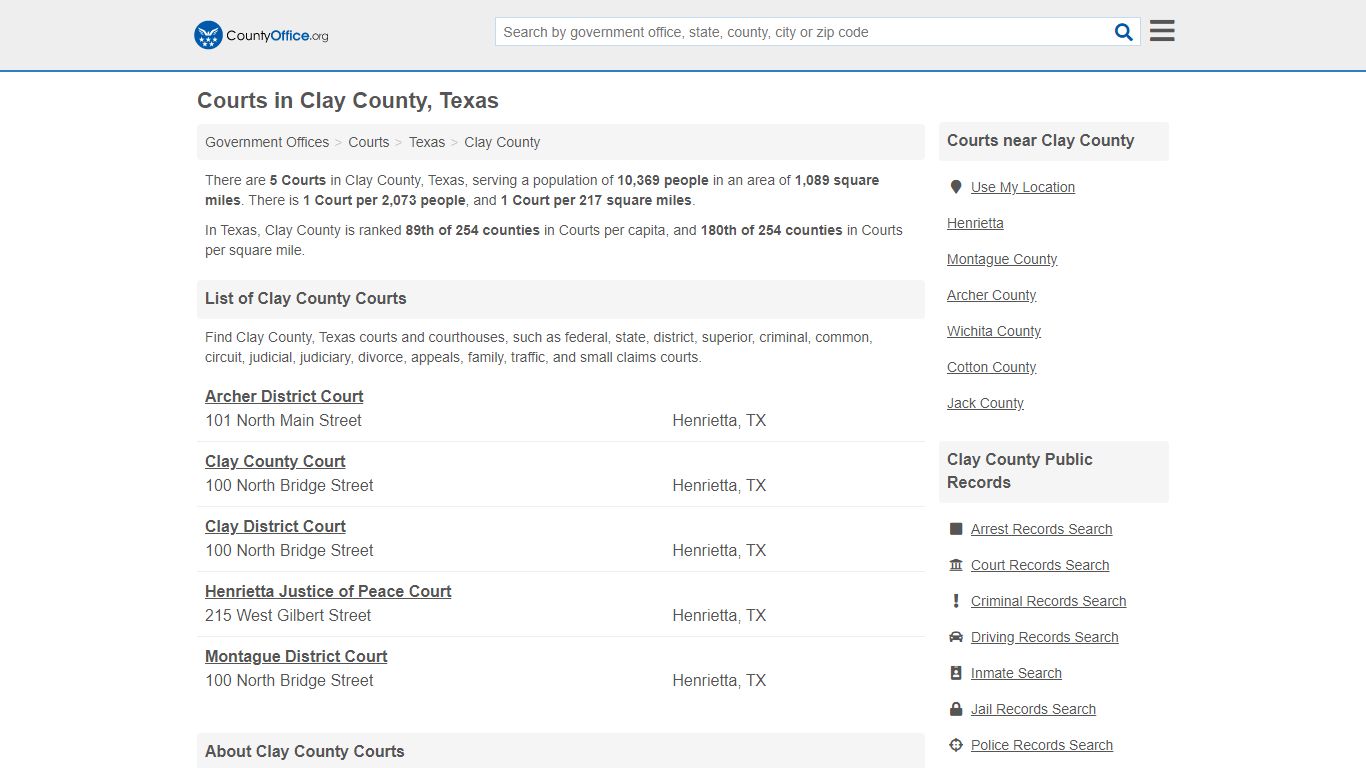
Task: Click Use My Location link
Action: tap(1023, 187)
